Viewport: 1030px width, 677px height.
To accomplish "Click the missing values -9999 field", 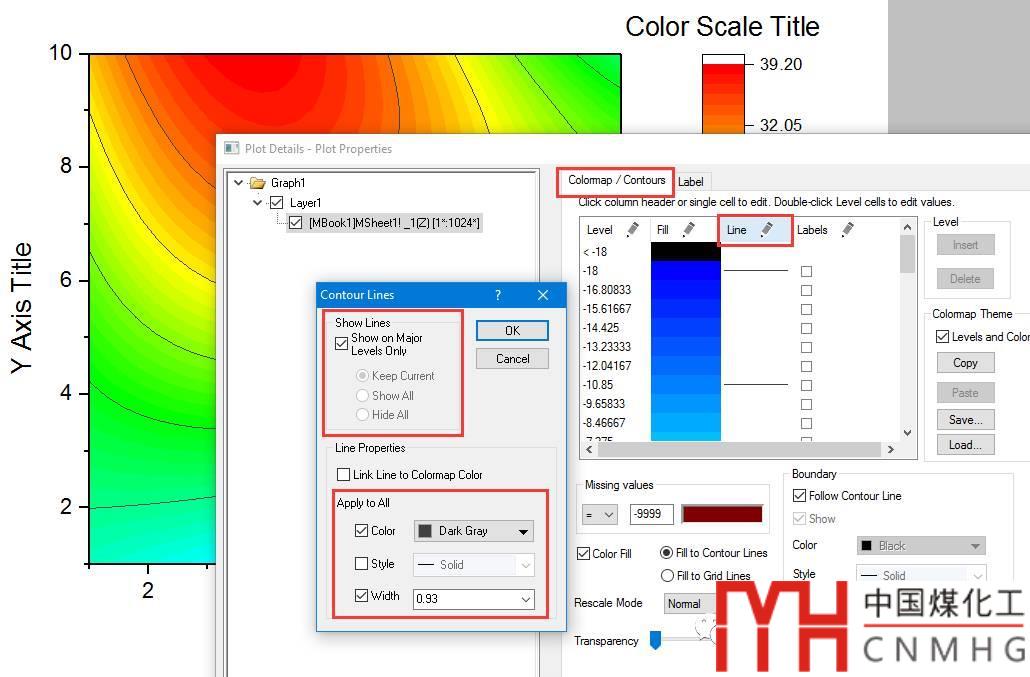I will [x=651, y=513].
